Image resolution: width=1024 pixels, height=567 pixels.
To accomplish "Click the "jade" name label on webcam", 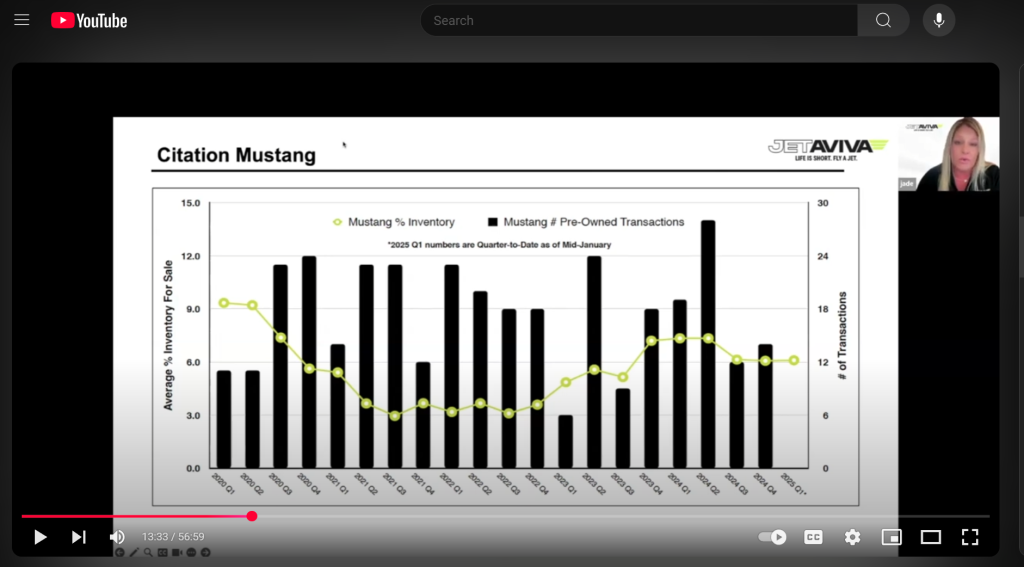I will coord(906,184).
